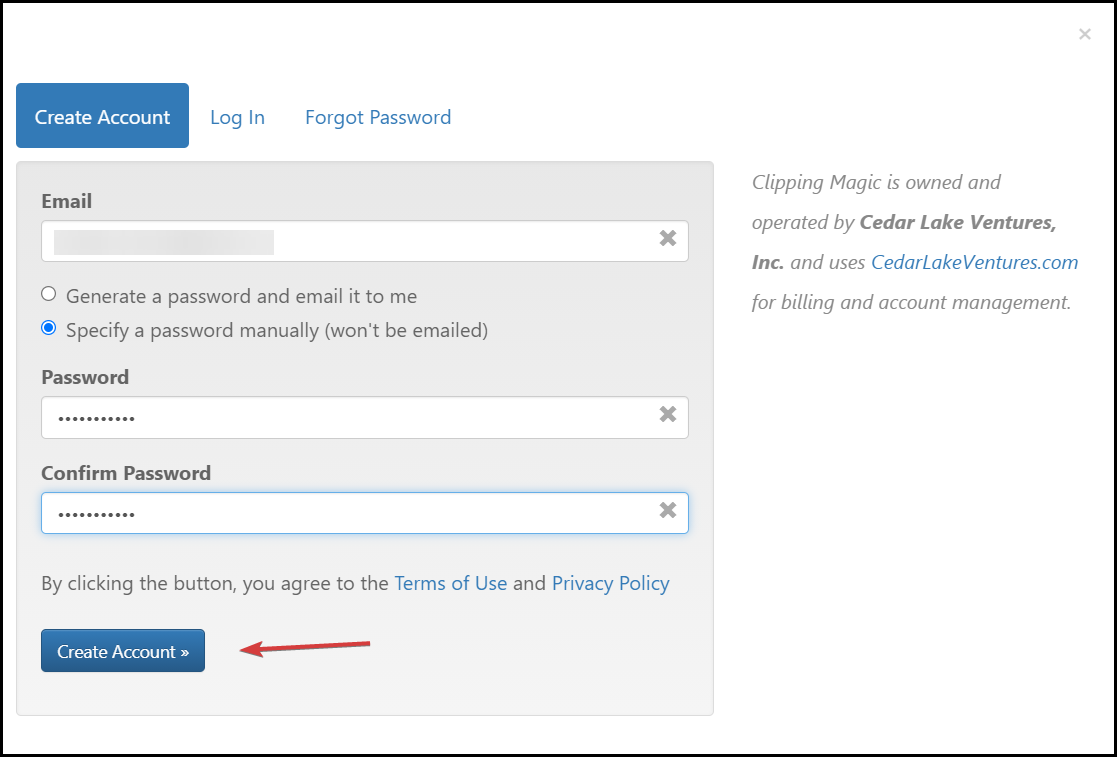The height and width of the screenshot is (757, 1117).
Task: Clear the Confirm Password field using its X icon
Action: coord(668,510)
